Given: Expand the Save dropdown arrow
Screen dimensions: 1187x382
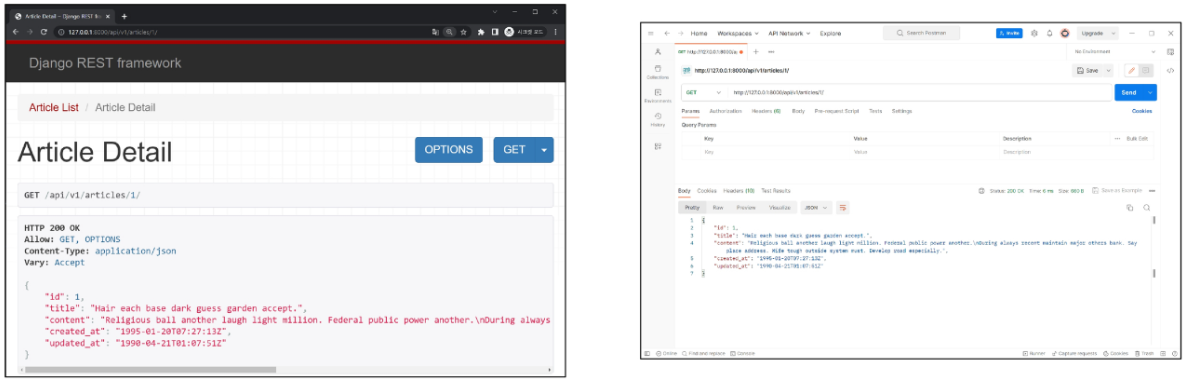Looking at the screenshot, I should (x=1109, y=70).
